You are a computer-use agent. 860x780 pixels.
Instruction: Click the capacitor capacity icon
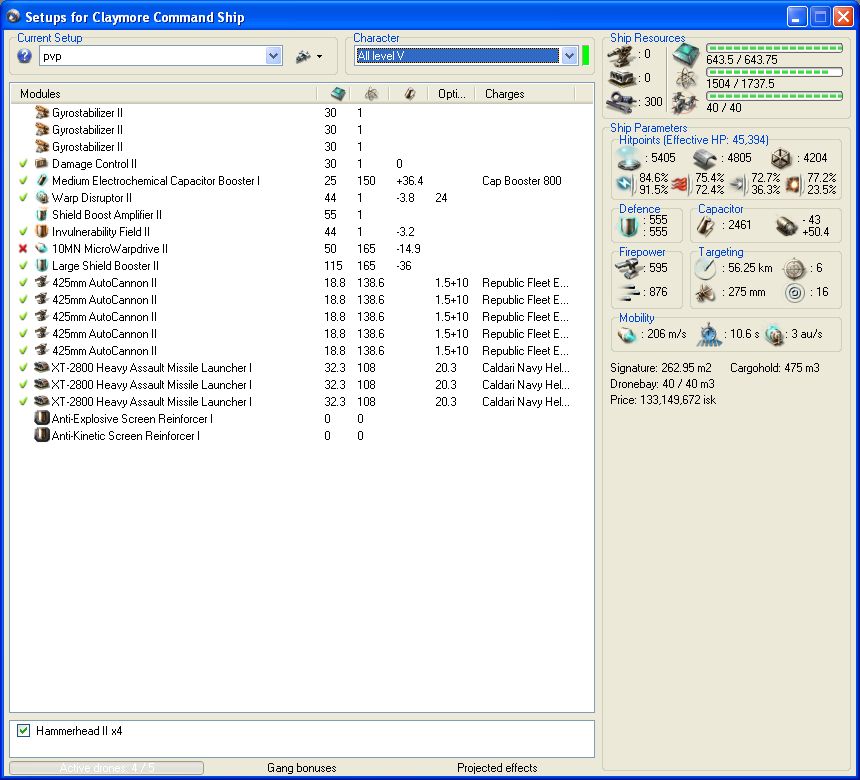[x=705, y=225]
